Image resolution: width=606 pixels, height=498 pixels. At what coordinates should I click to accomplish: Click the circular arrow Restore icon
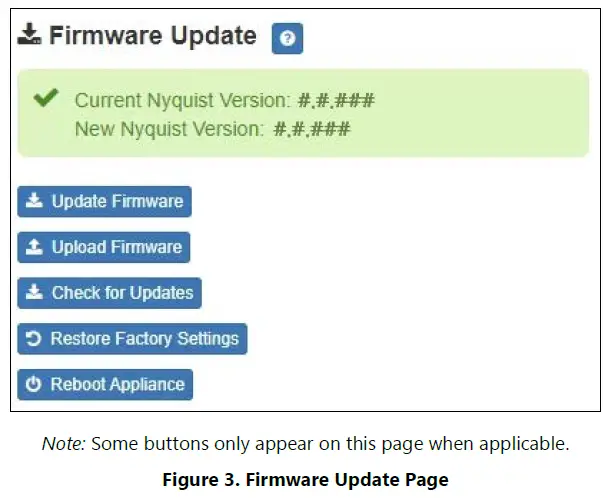(x=34, y=339)
